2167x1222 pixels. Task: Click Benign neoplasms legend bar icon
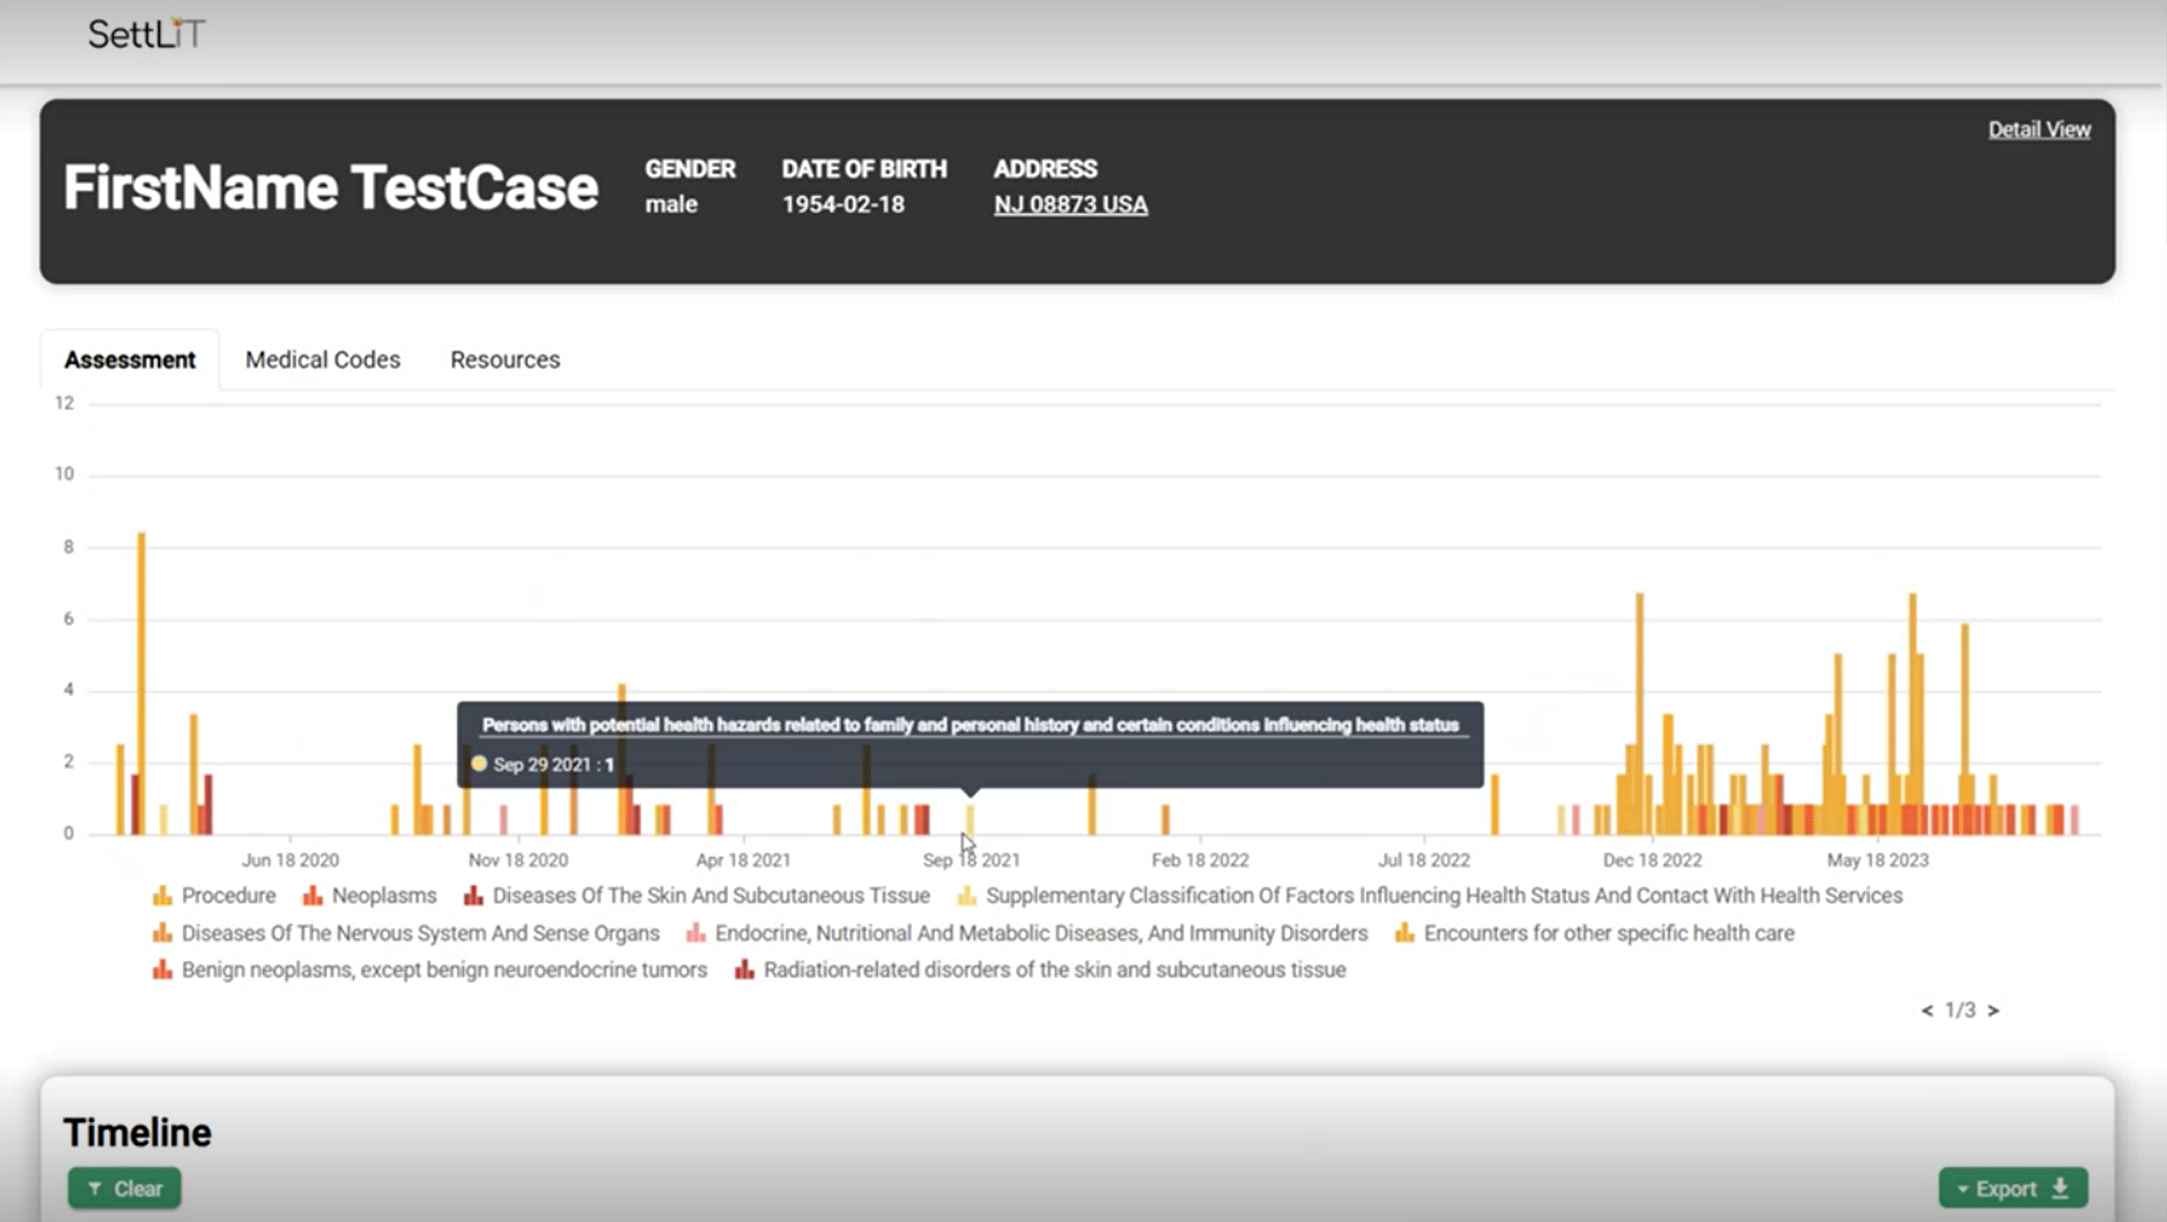[x=162, y=970]
